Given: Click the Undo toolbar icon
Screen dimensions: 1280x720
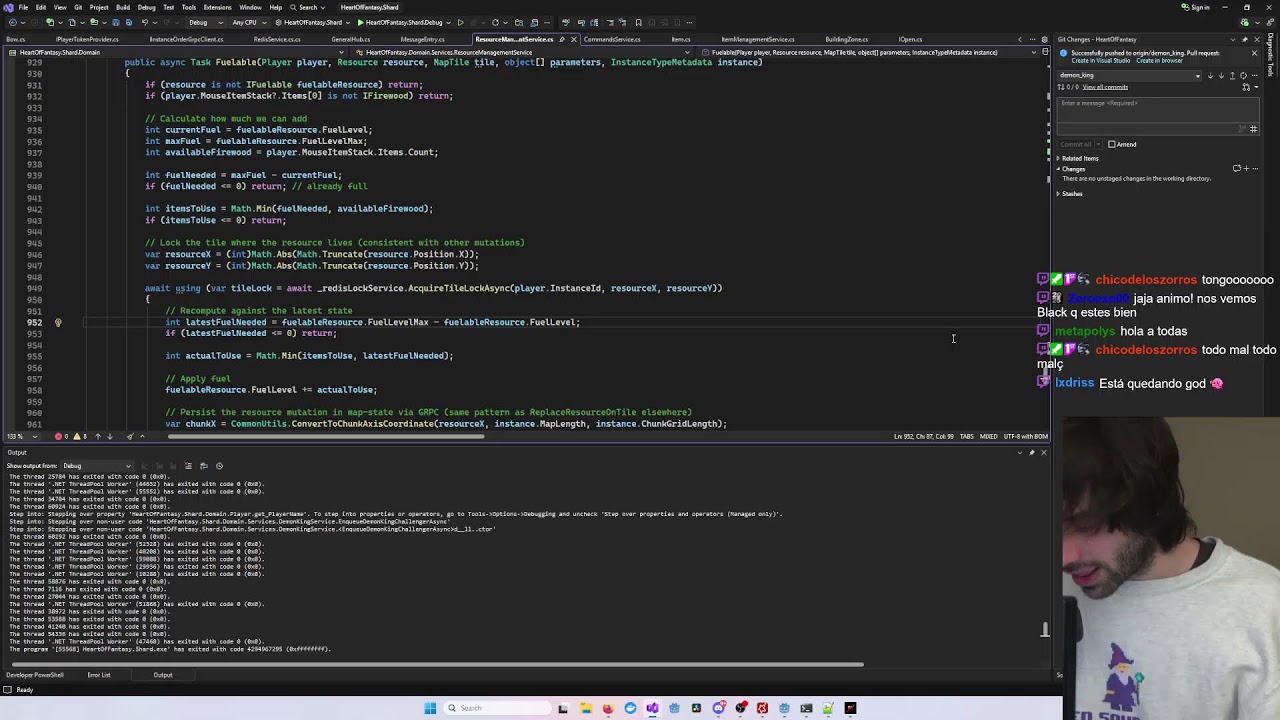Looking at the screenshot, I should (145, 22).
